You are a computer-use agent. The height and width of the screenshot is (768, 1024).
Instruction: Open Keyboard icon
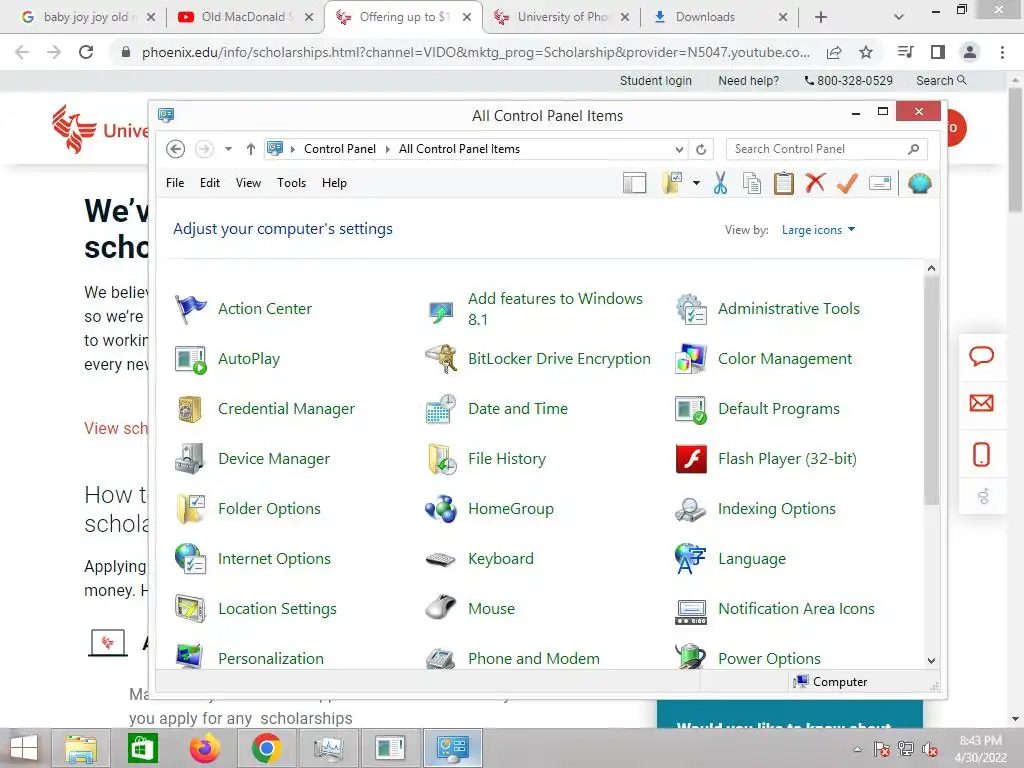tap(441, 560)
